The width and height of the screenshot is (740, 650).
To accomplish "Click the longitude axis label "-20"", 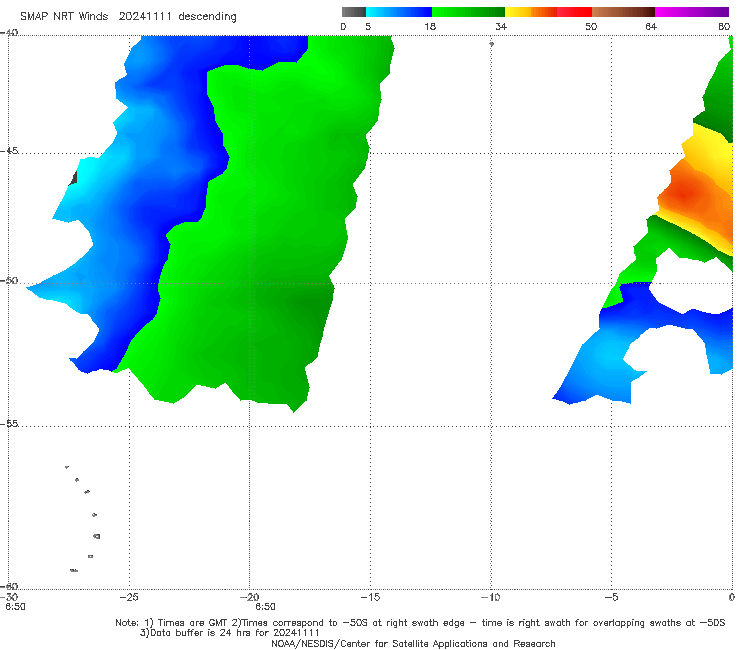I will pyautogui.click(x=250, y=597).
